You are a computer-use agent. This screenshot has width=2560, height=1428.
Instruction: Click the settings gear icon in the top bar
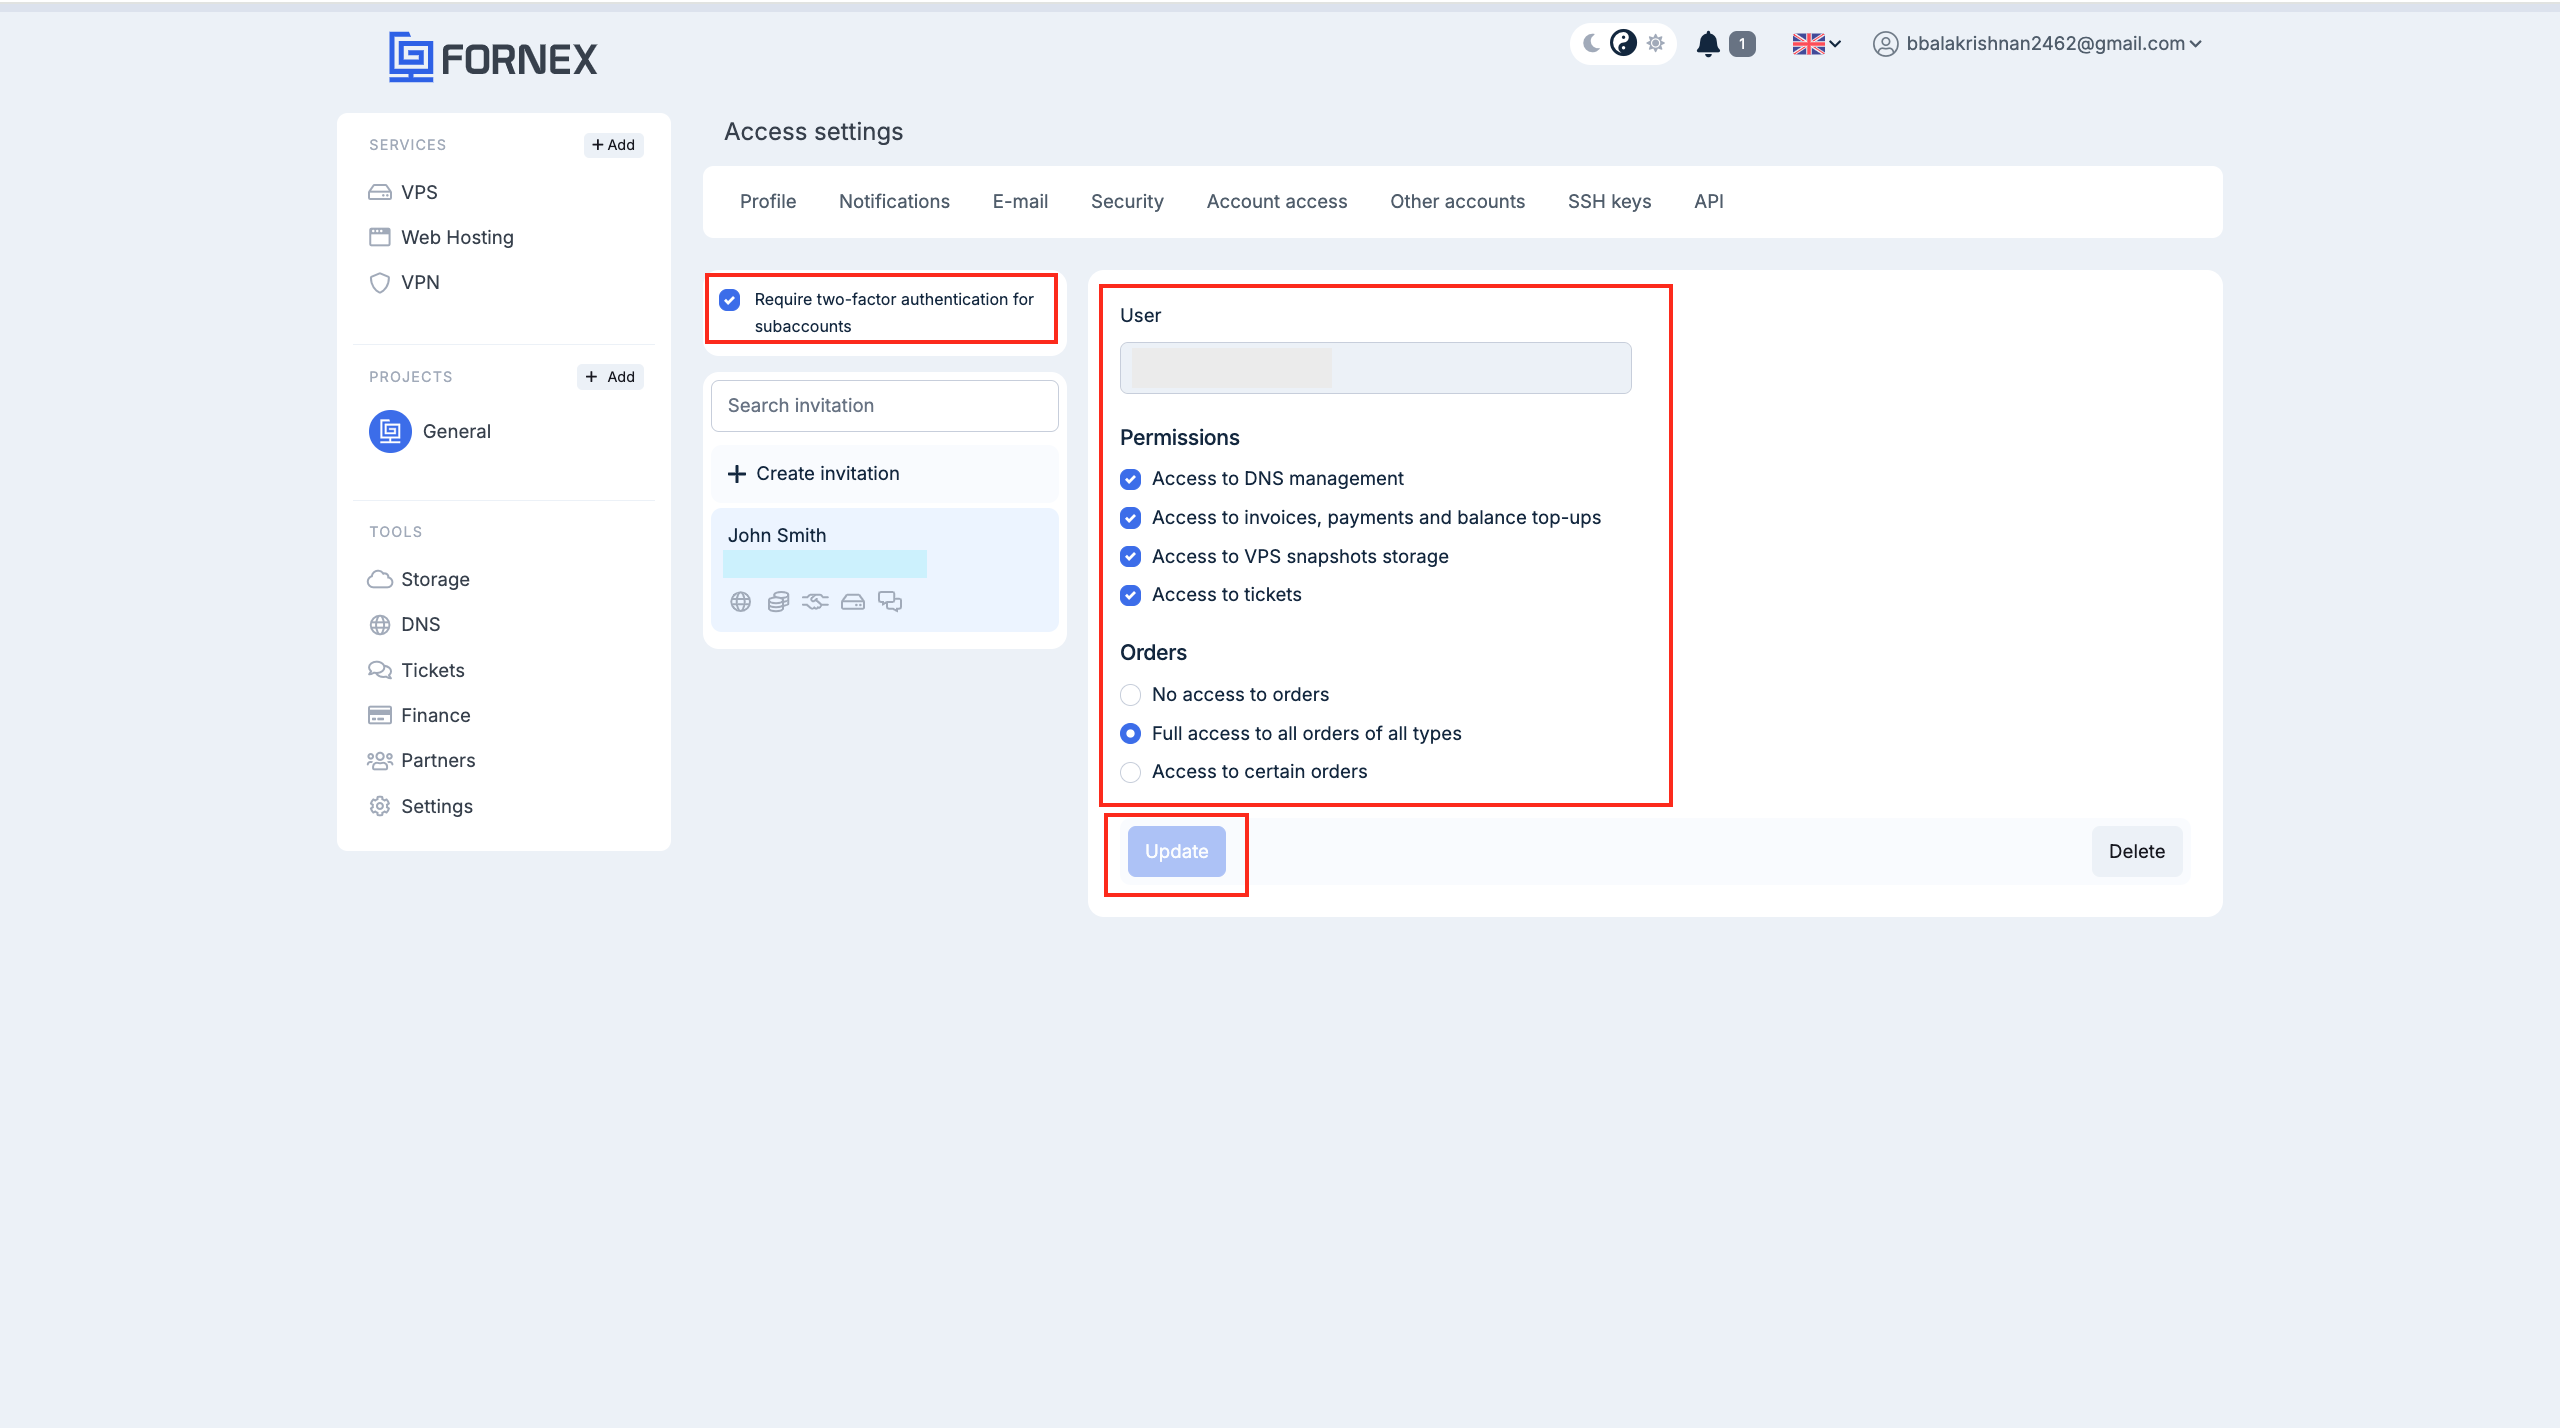1653,42
